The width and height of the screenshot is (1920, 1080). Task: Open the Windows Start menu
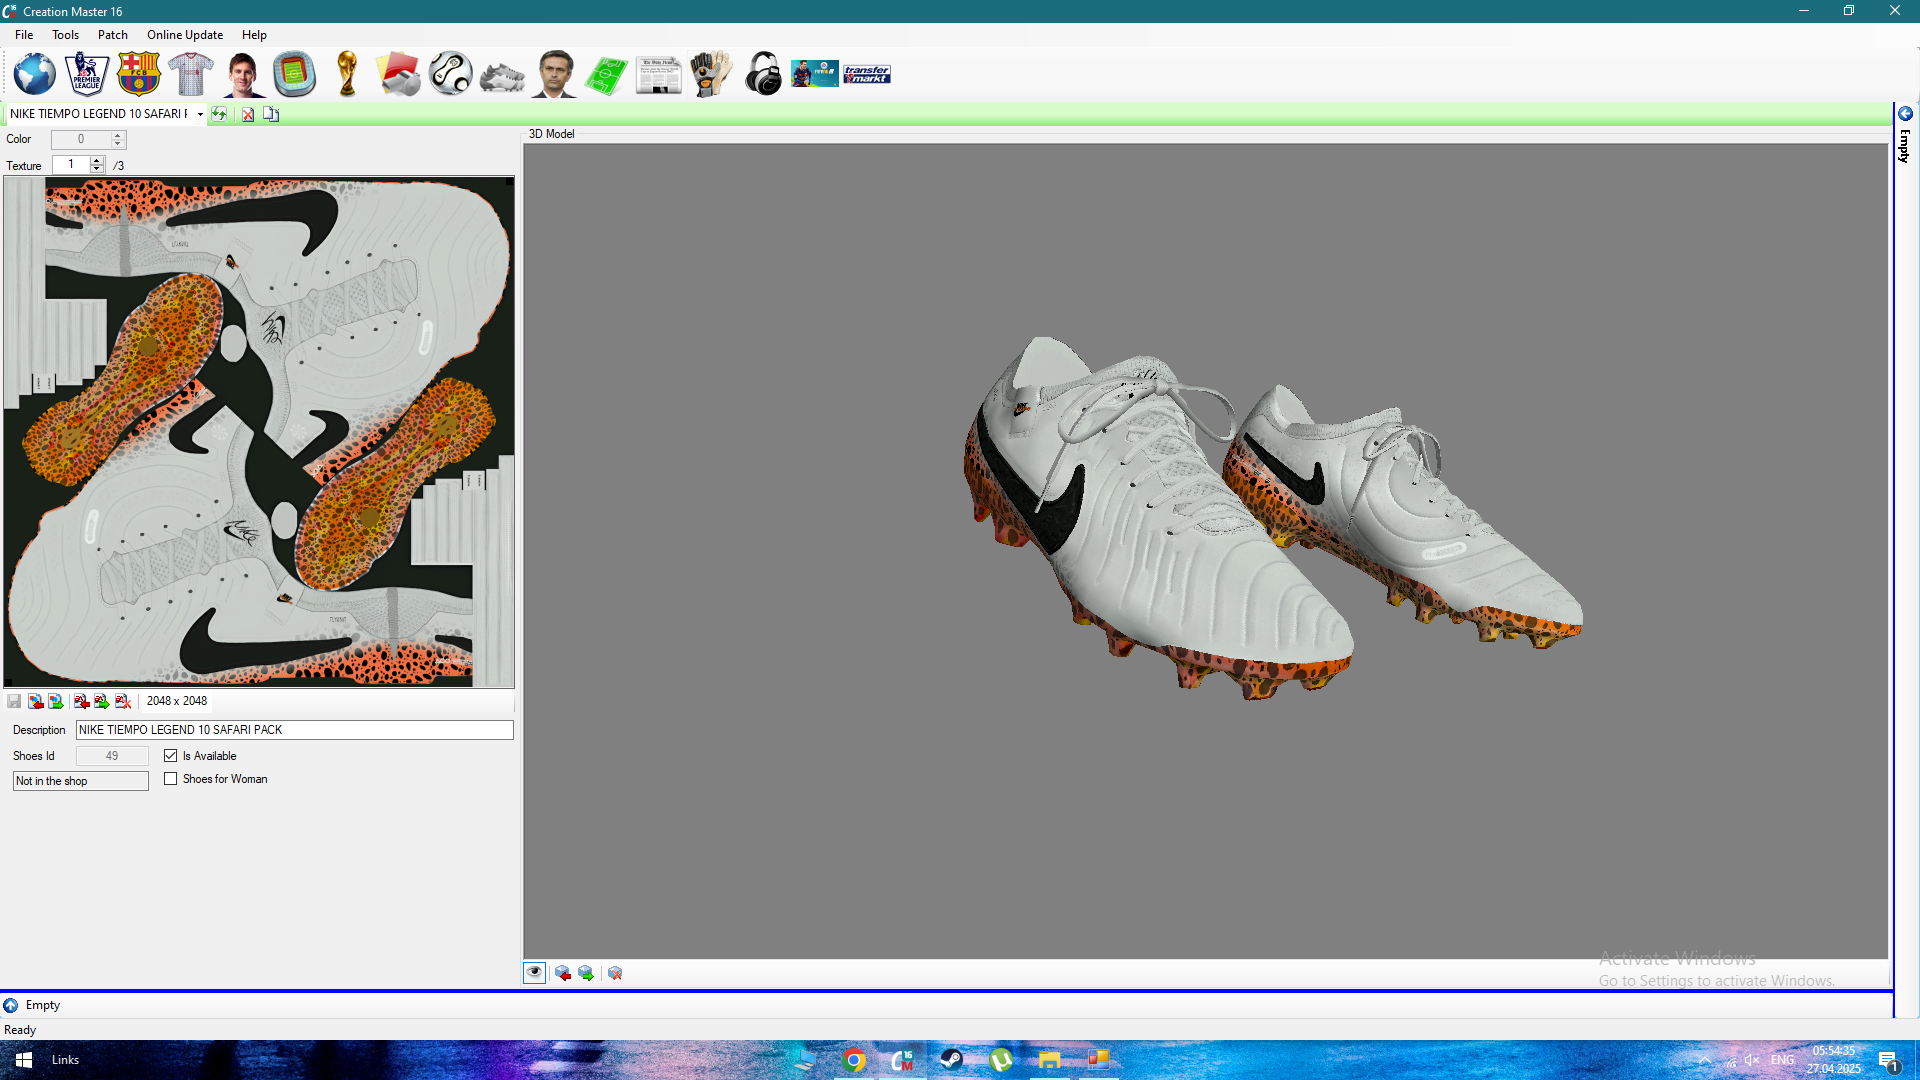(24, 1060)
